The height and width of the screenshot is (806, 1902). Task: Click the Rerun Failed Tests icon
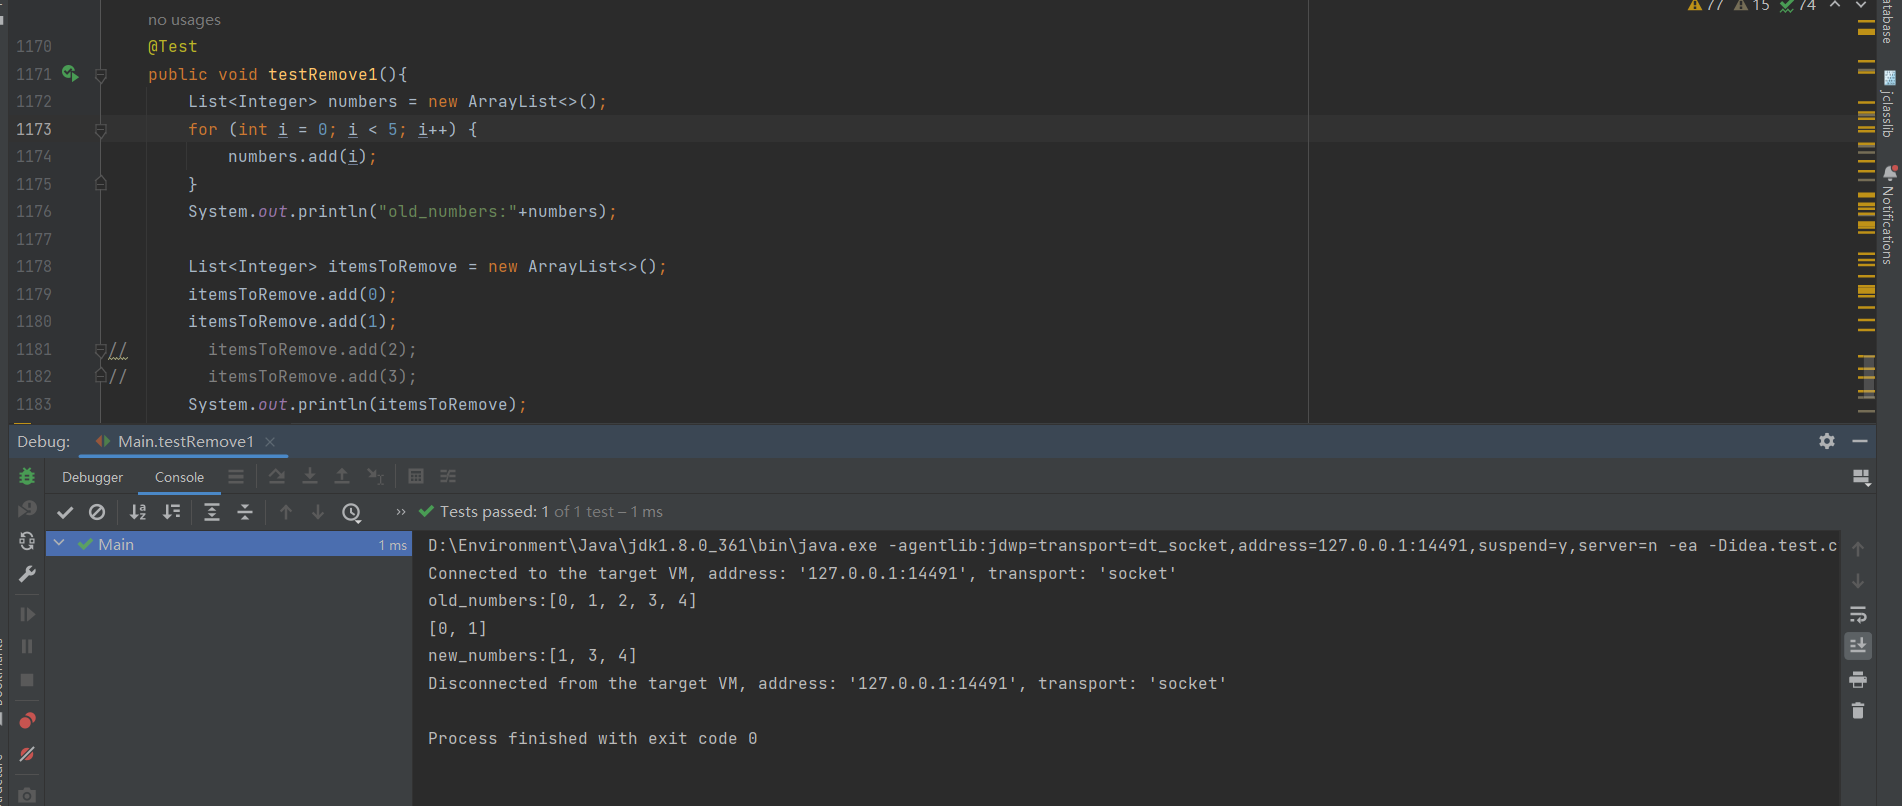point(27,510)
